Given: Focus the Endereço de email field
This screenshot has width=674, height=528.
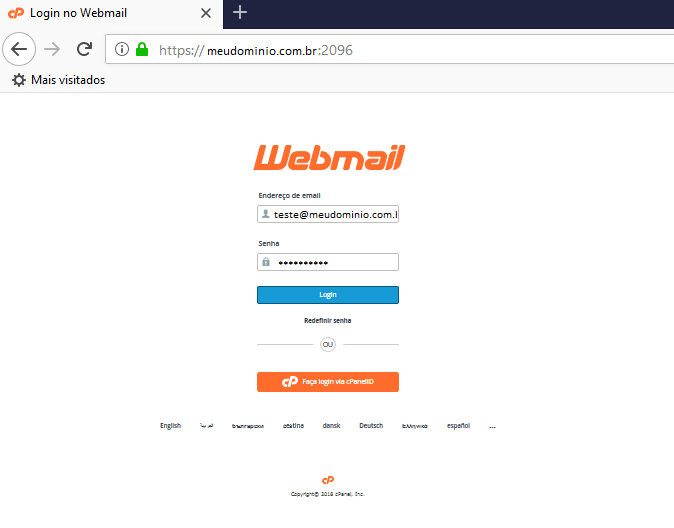Looking at the screenshot, I should point(328,214).
